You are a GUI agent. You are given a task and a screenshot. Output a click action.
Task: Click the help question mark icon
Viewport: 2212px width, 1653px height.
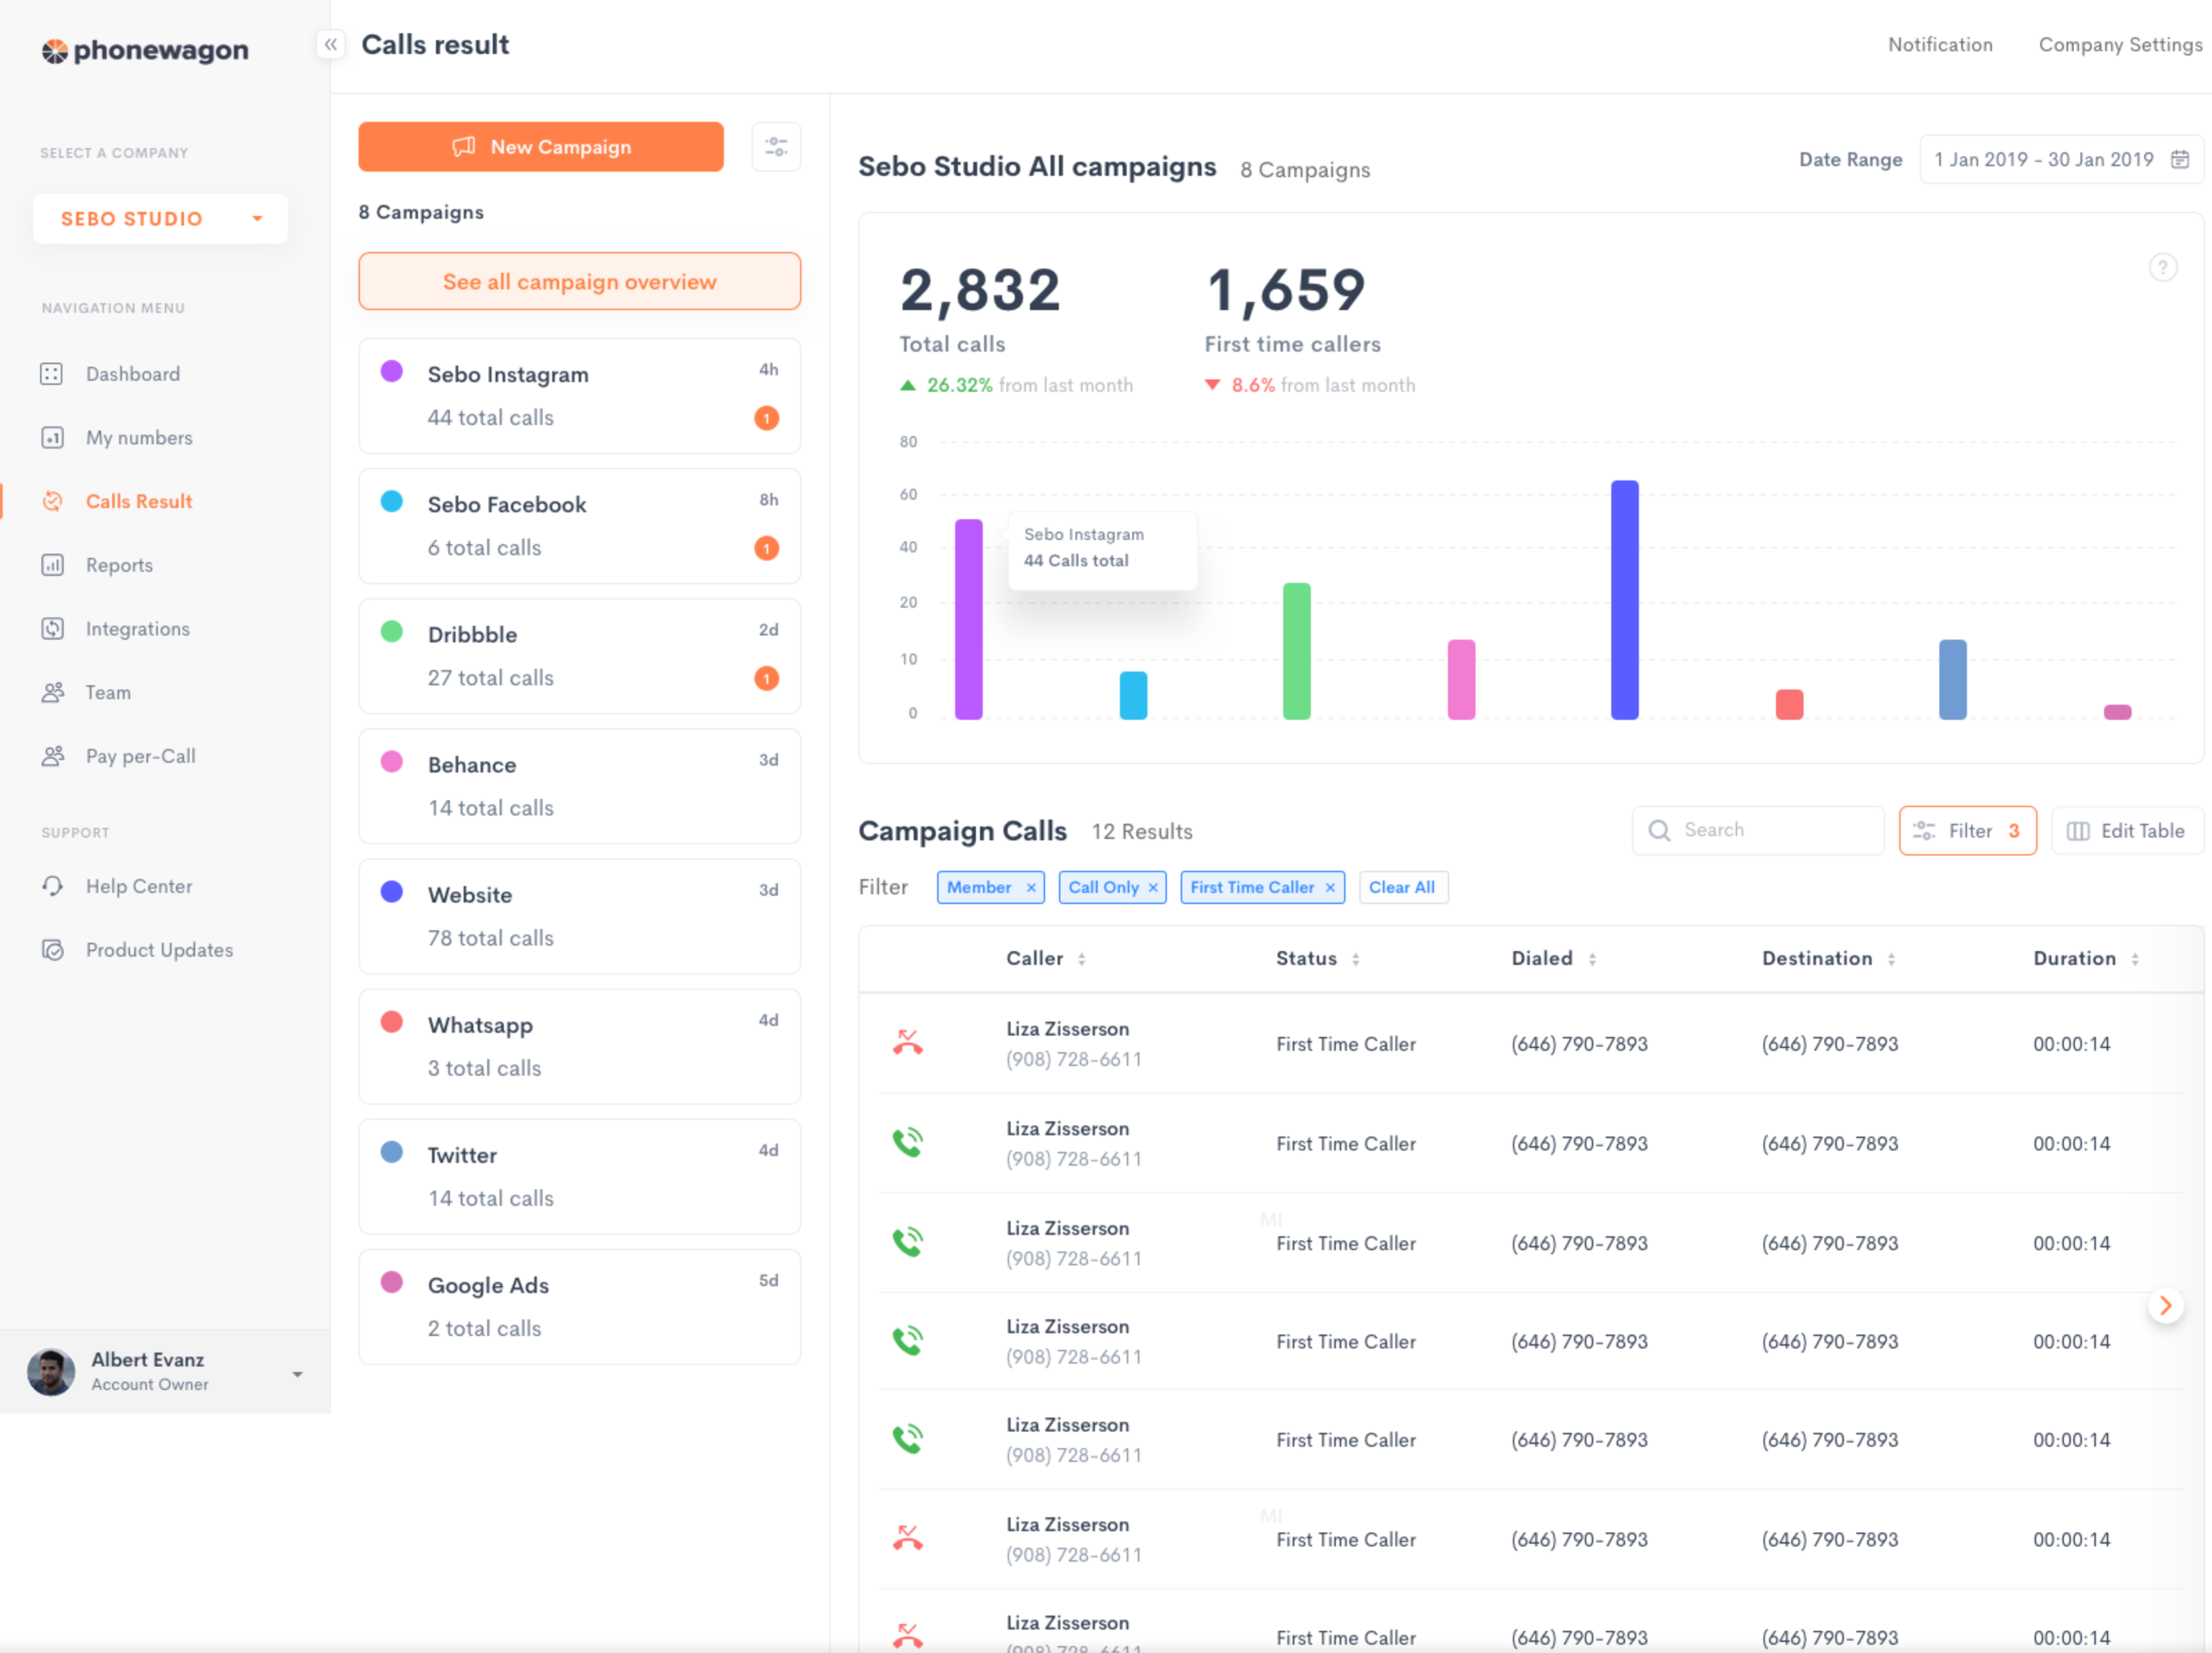click(x=2162, y=268)
